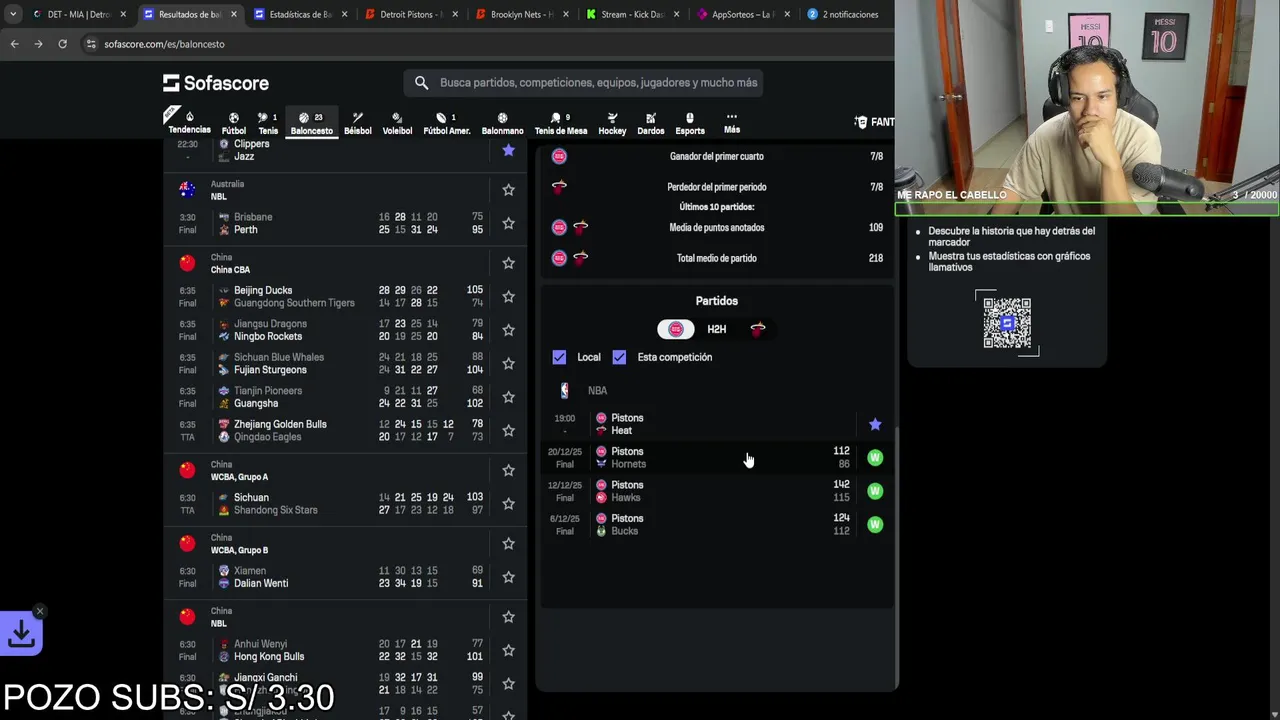Click the QR code image

click(1007, 323)
